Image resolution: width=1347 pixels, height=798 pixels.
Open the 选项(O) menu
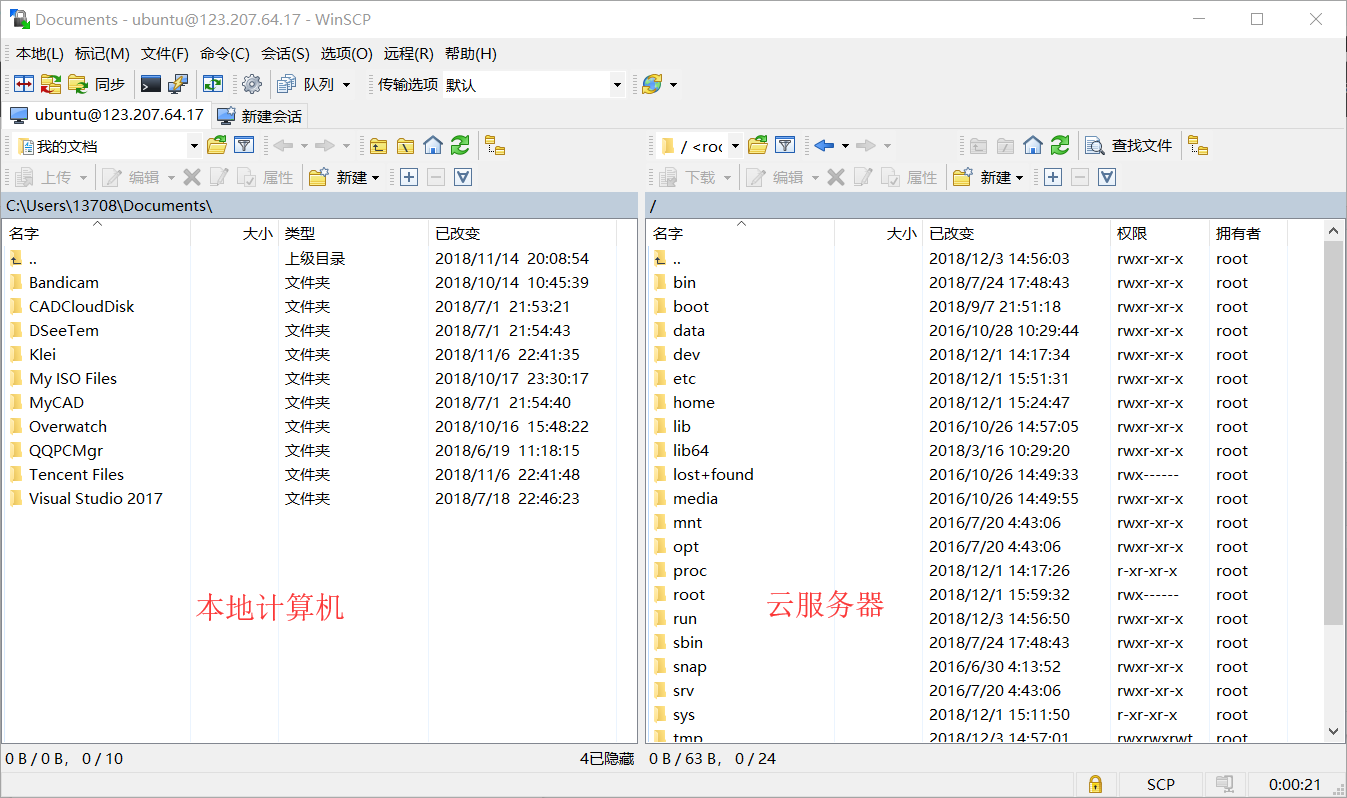coord(346,54)
